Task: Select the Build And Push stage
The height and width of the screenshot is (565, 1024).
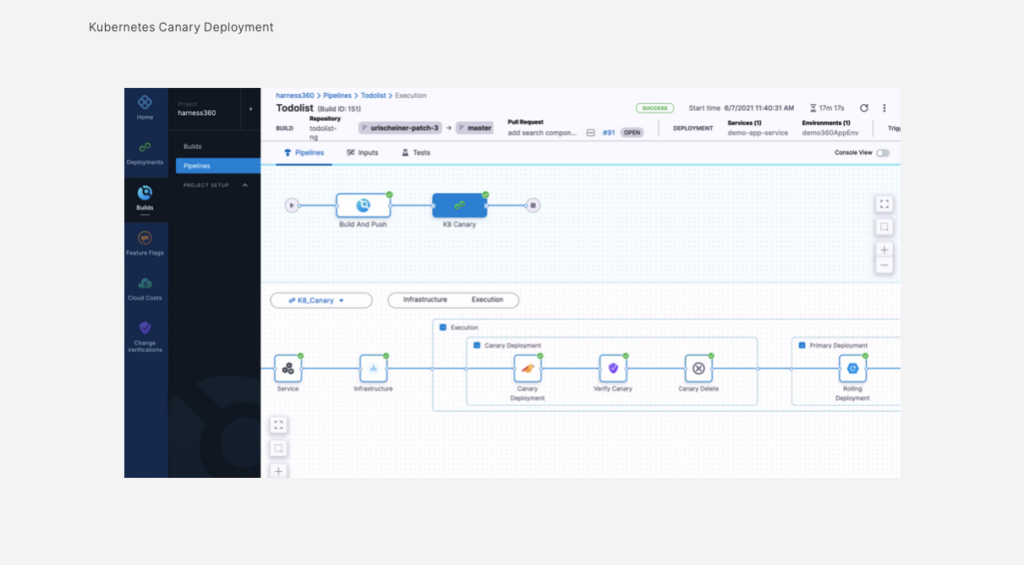Action: click(363, 205)
